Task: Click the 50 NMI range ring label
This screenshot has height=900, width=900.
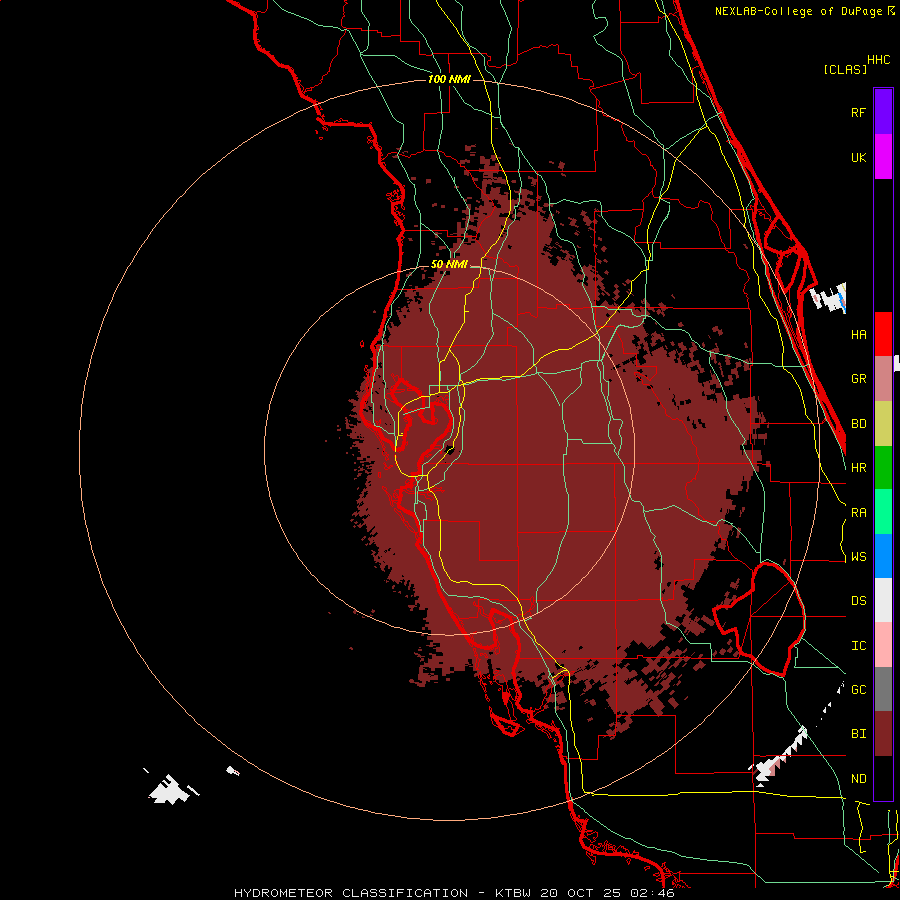Action: pos(449,265)
